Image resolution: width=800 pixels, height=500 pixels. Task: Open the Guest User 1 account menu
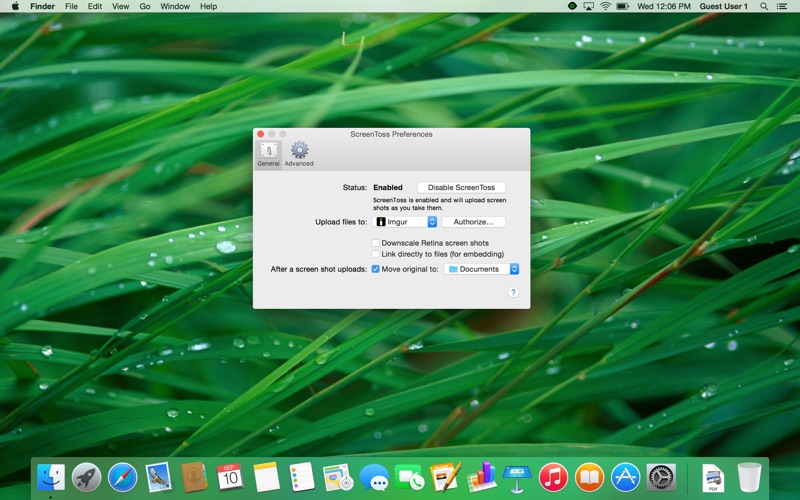pos(723,6)
